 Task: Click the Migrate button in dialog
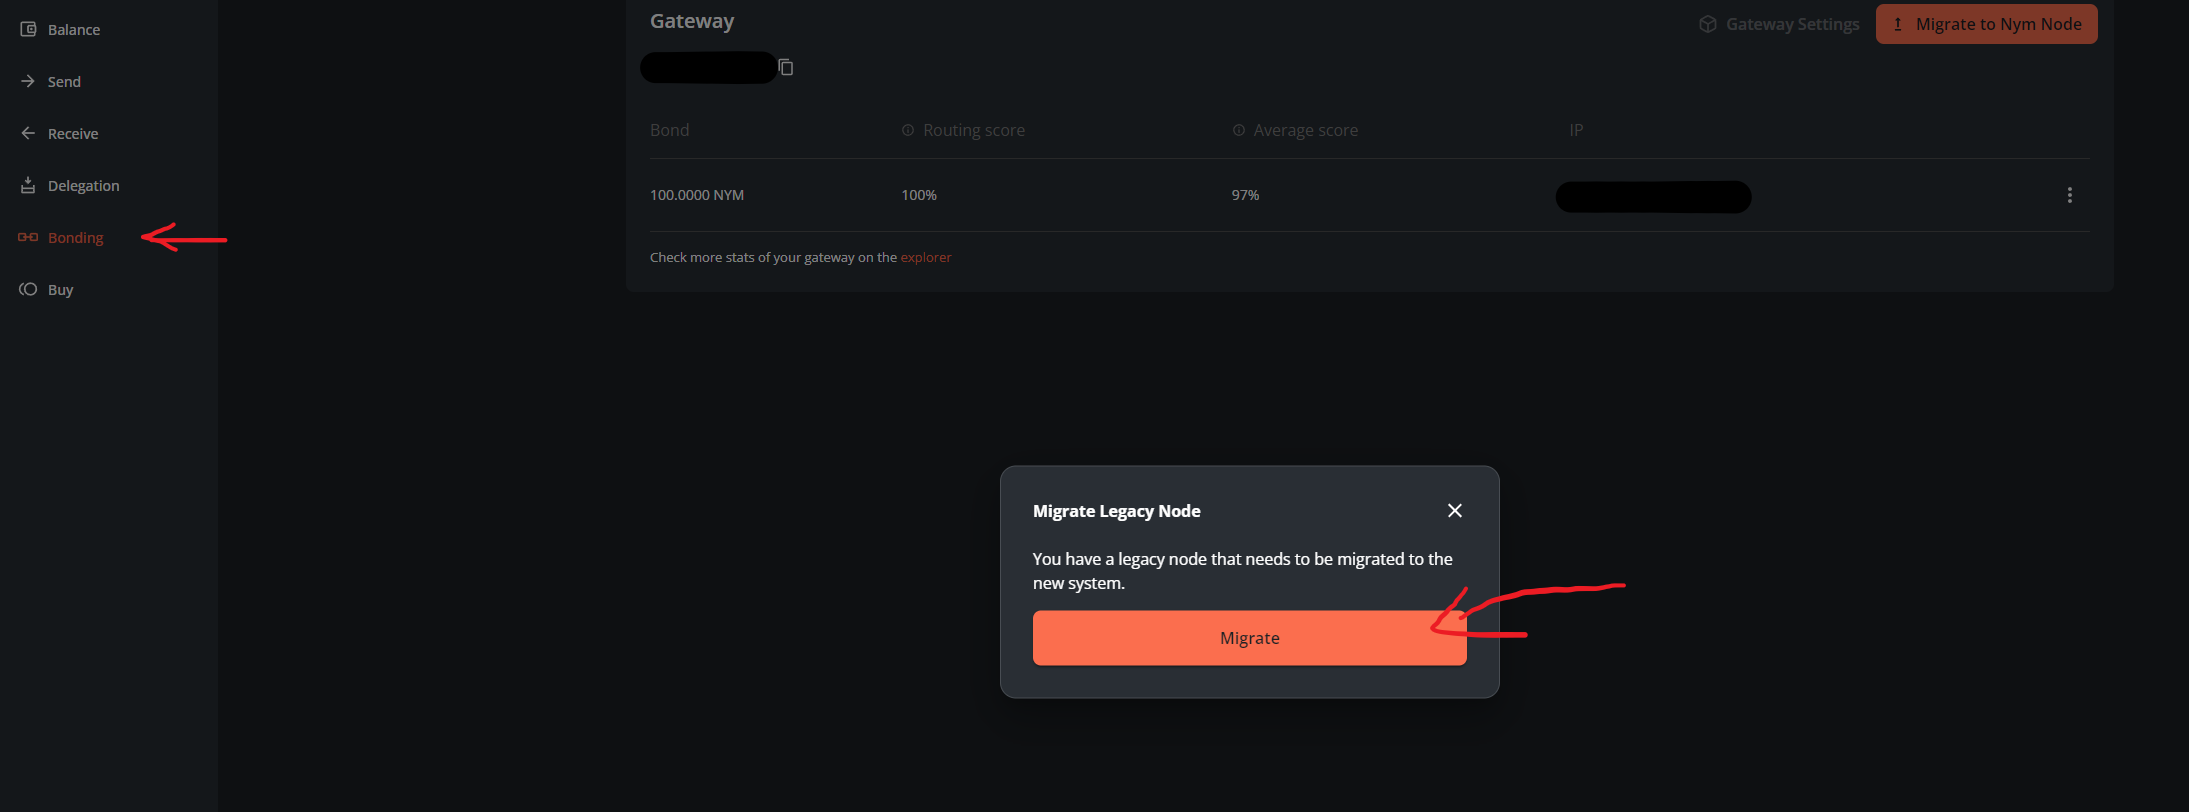click(x=1249, y=638)
